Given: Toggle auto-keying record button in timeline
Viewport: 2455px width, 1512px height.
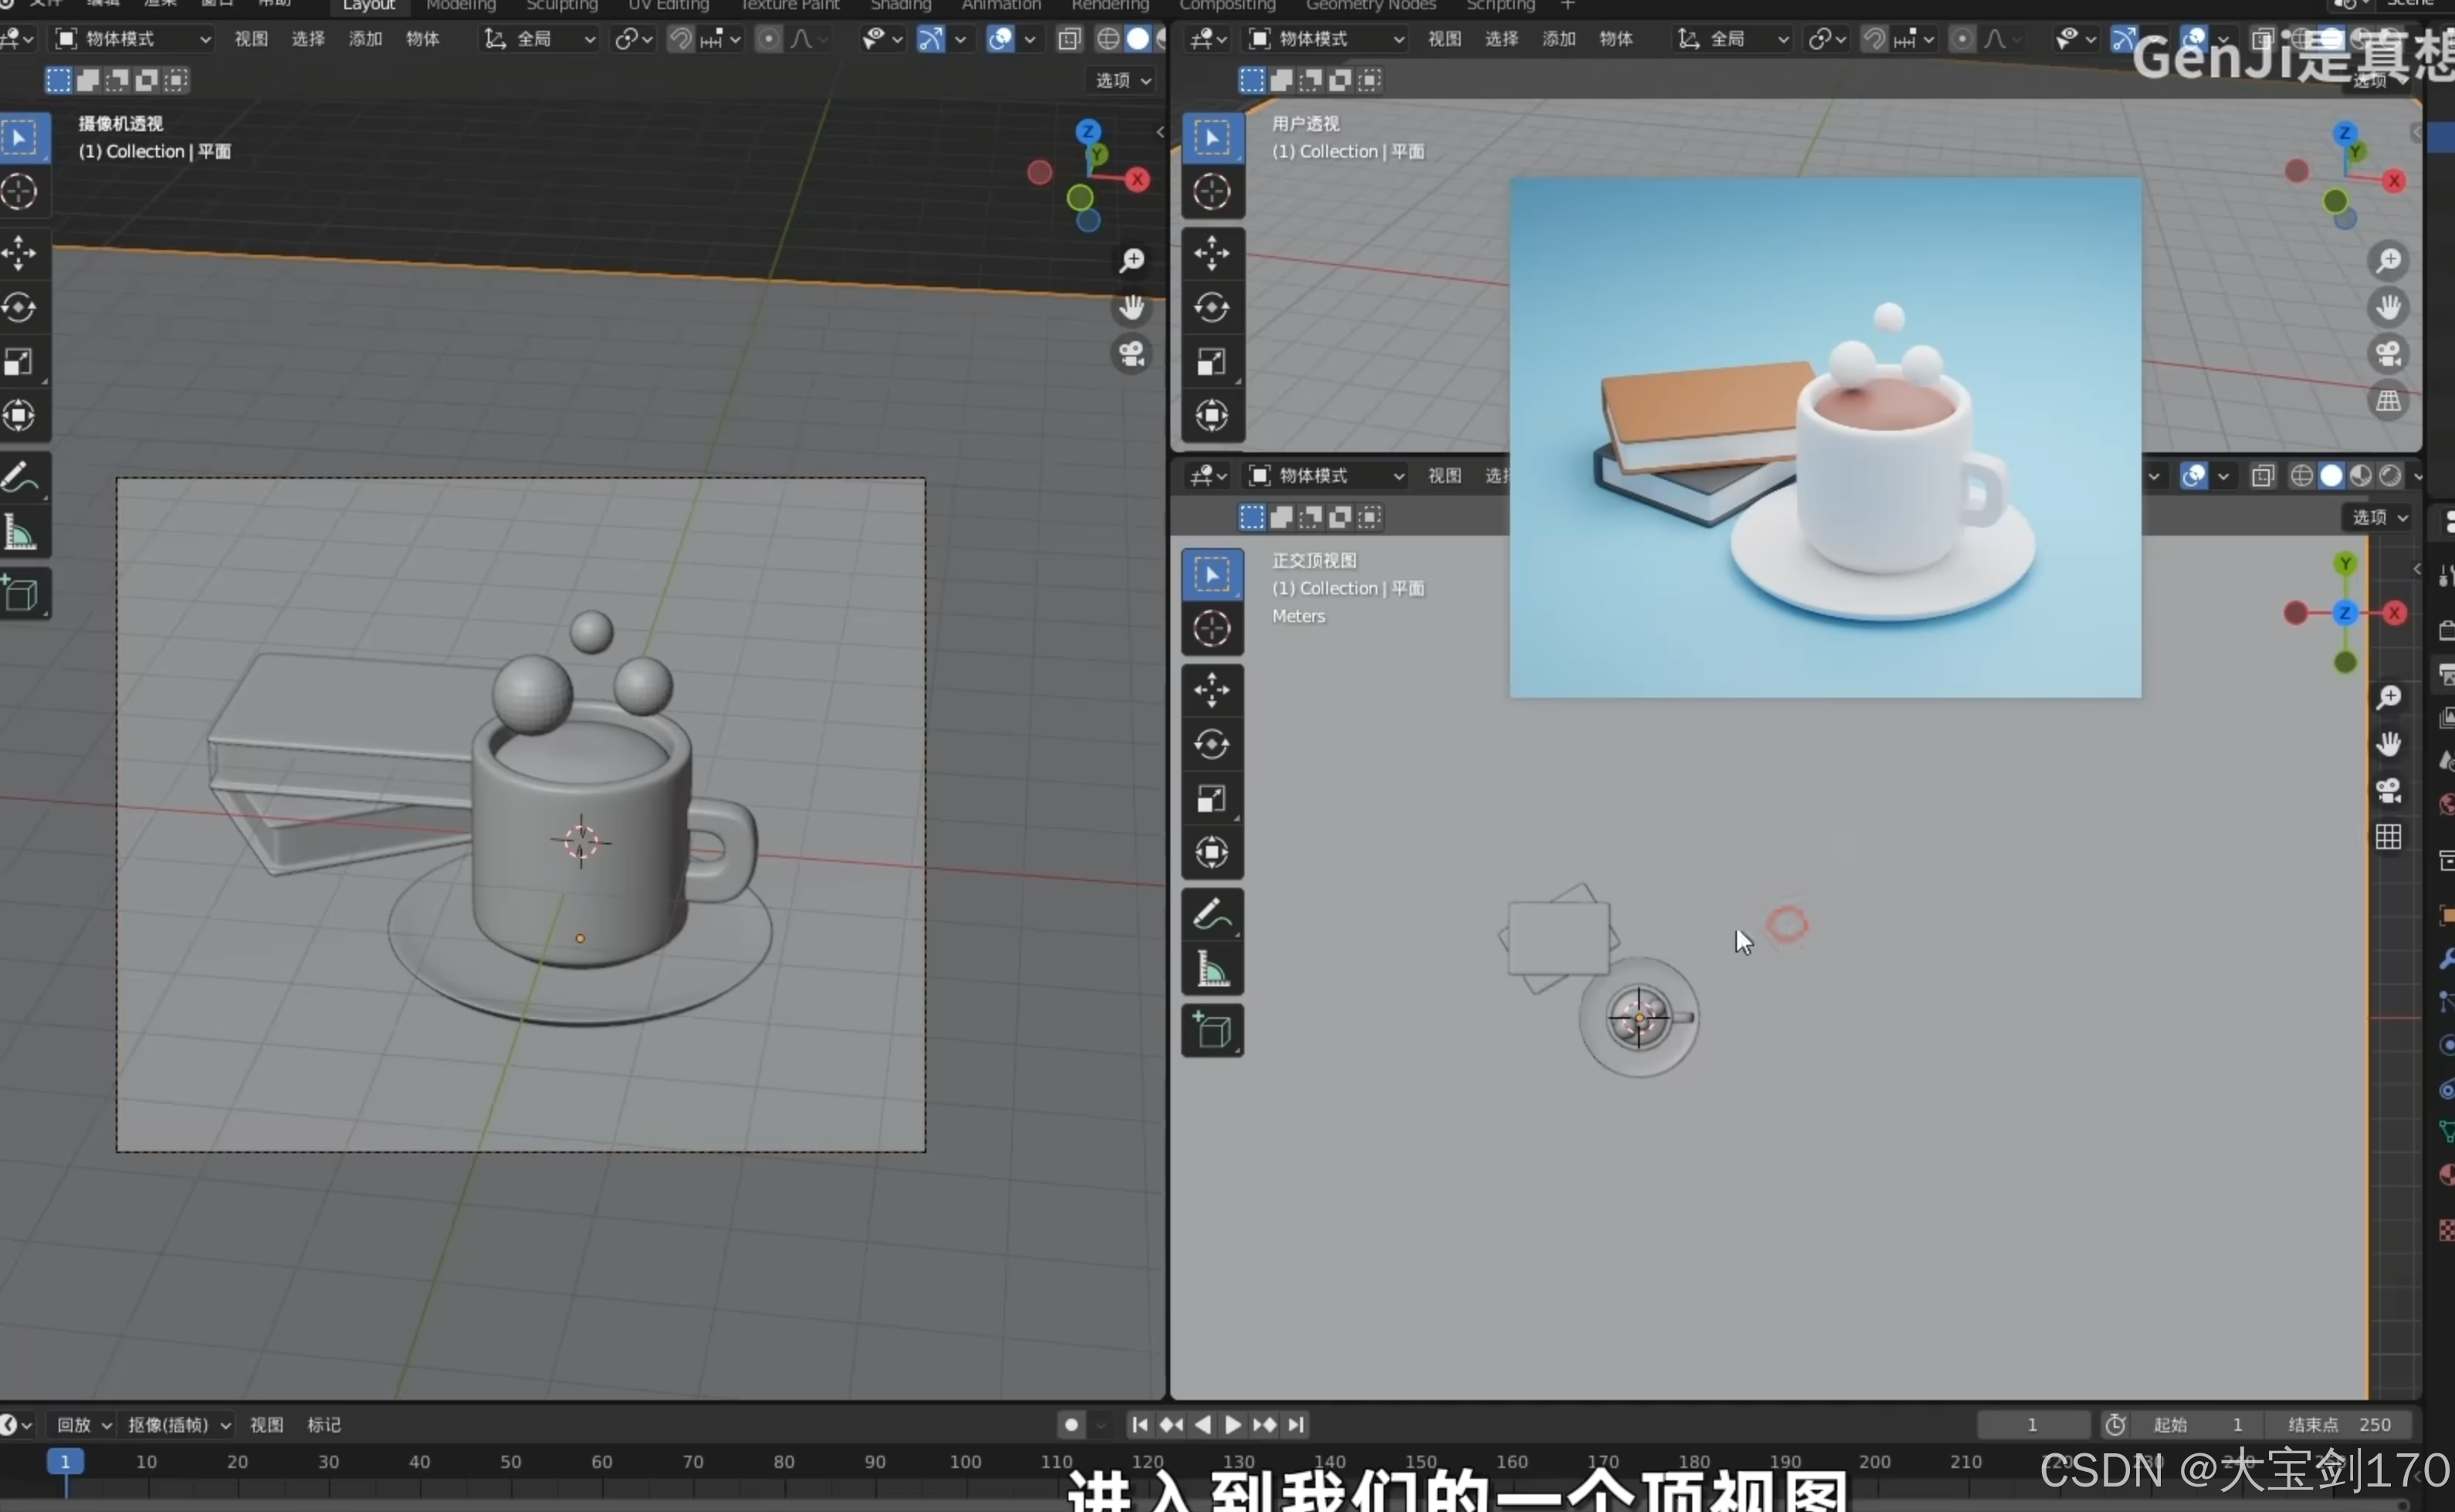Looking at the screenshot, I should tap(1071, 1424).
